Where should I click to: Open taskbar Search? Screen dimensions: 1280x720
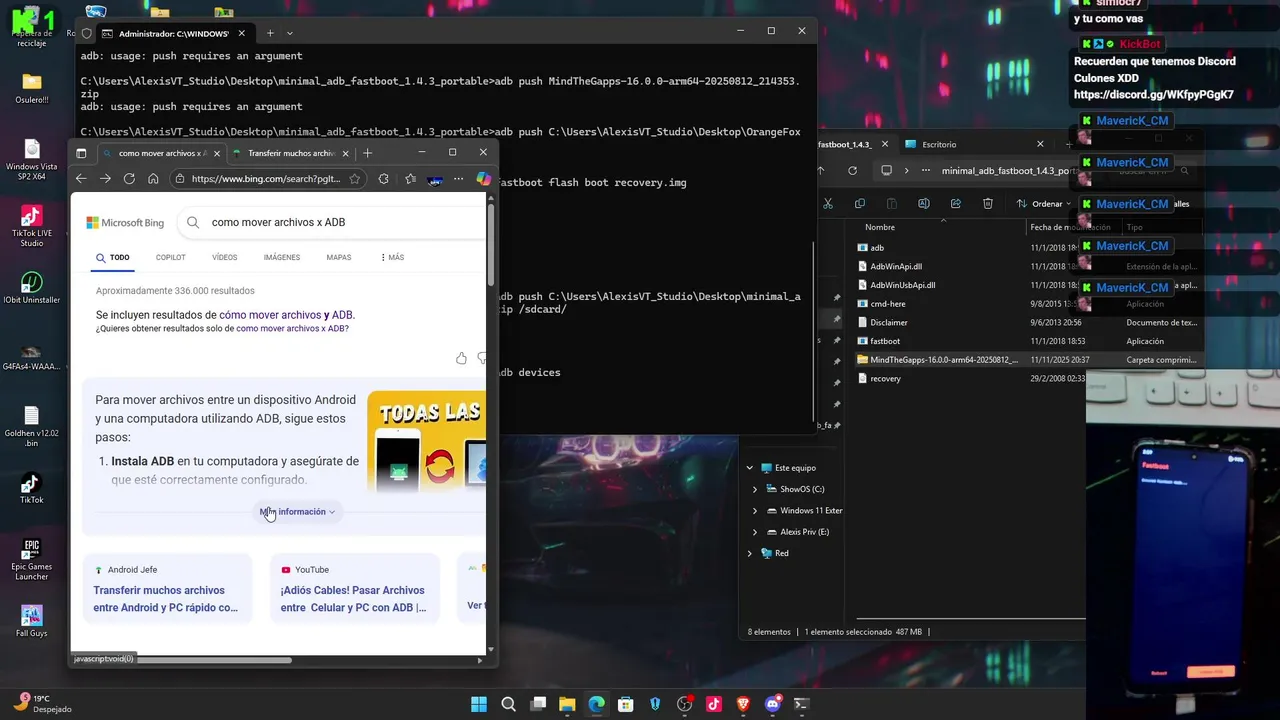tap(508, 704)
